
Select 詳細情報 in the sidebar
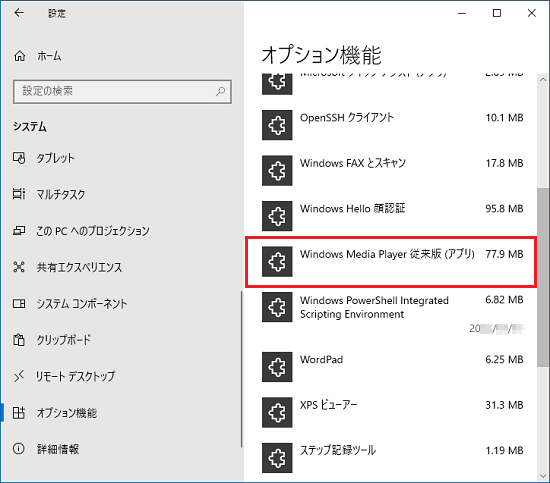click(58, 449)
